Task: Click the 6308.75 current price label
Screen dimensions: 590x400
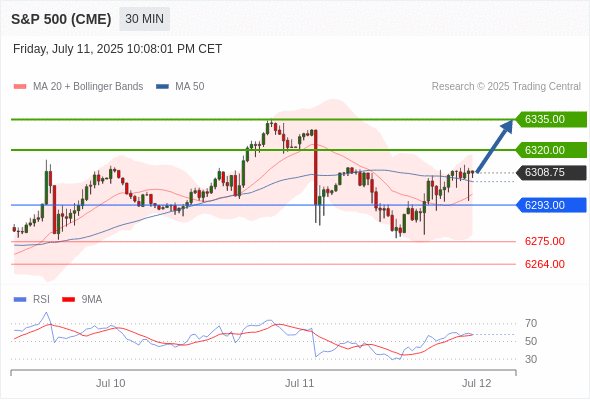Action: point(551,172)
